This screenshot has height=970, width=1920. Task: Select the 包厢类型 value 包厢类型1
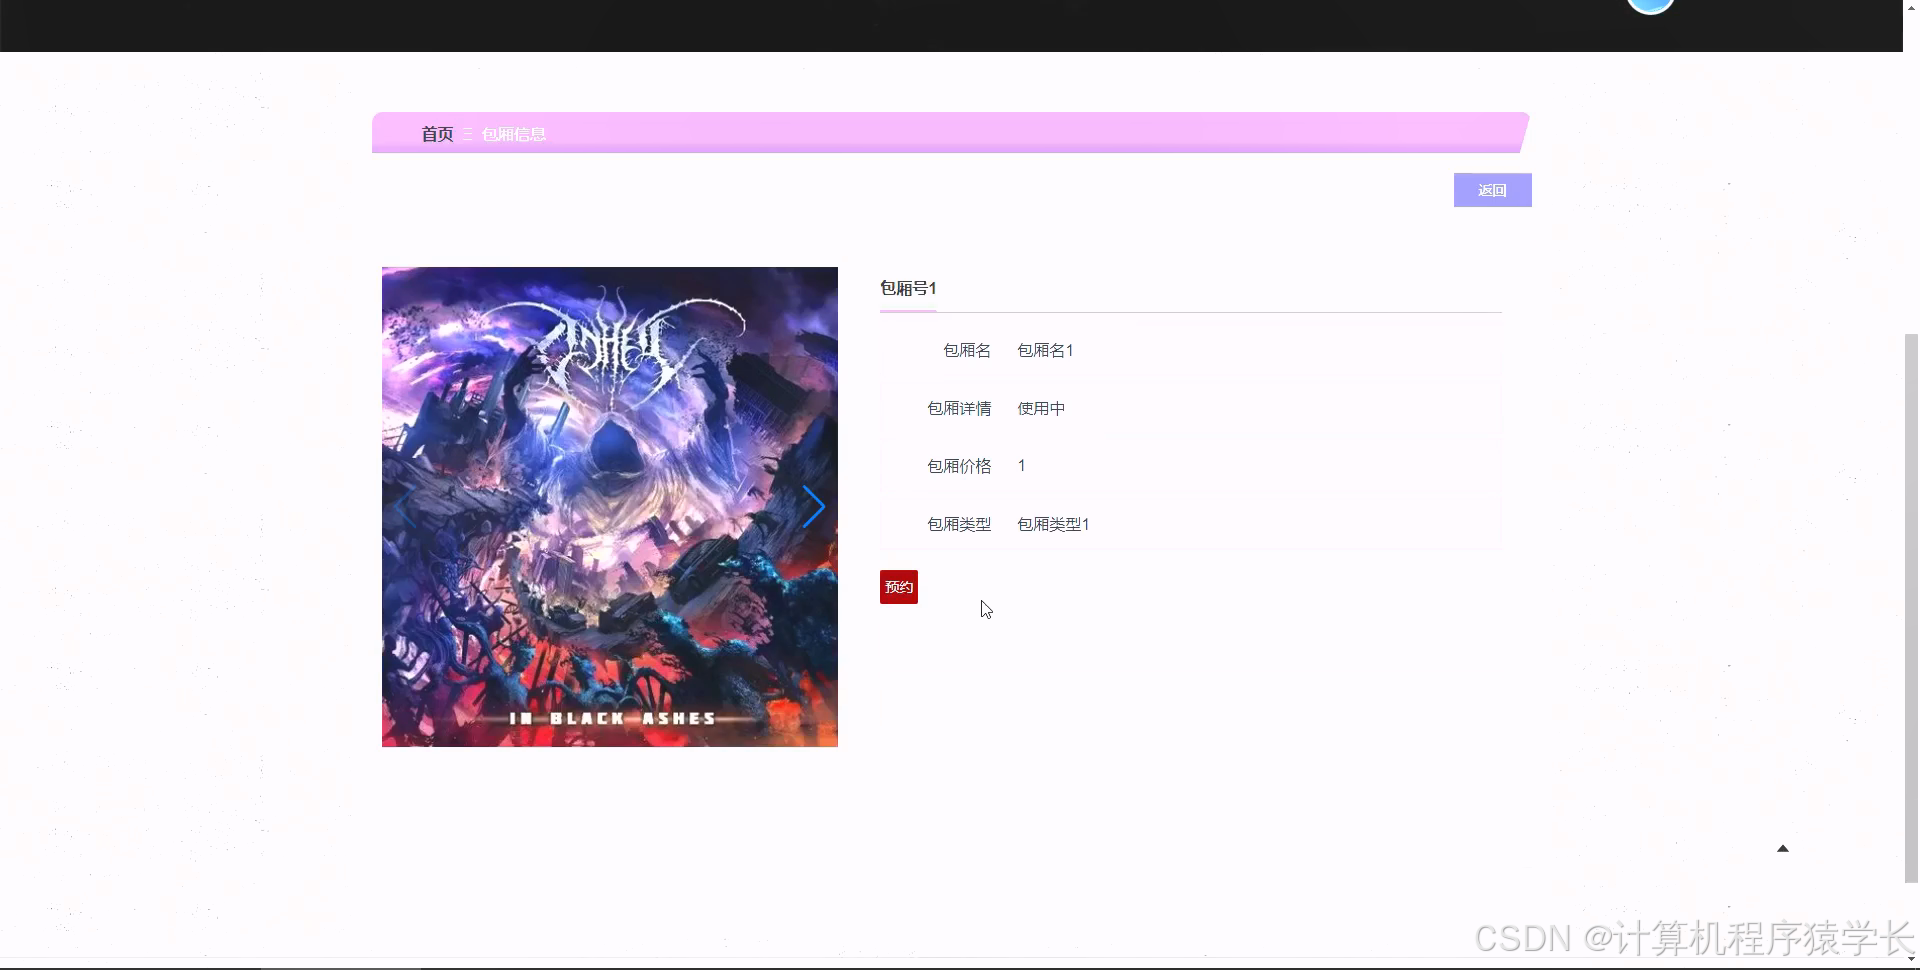click(1052, 524)
